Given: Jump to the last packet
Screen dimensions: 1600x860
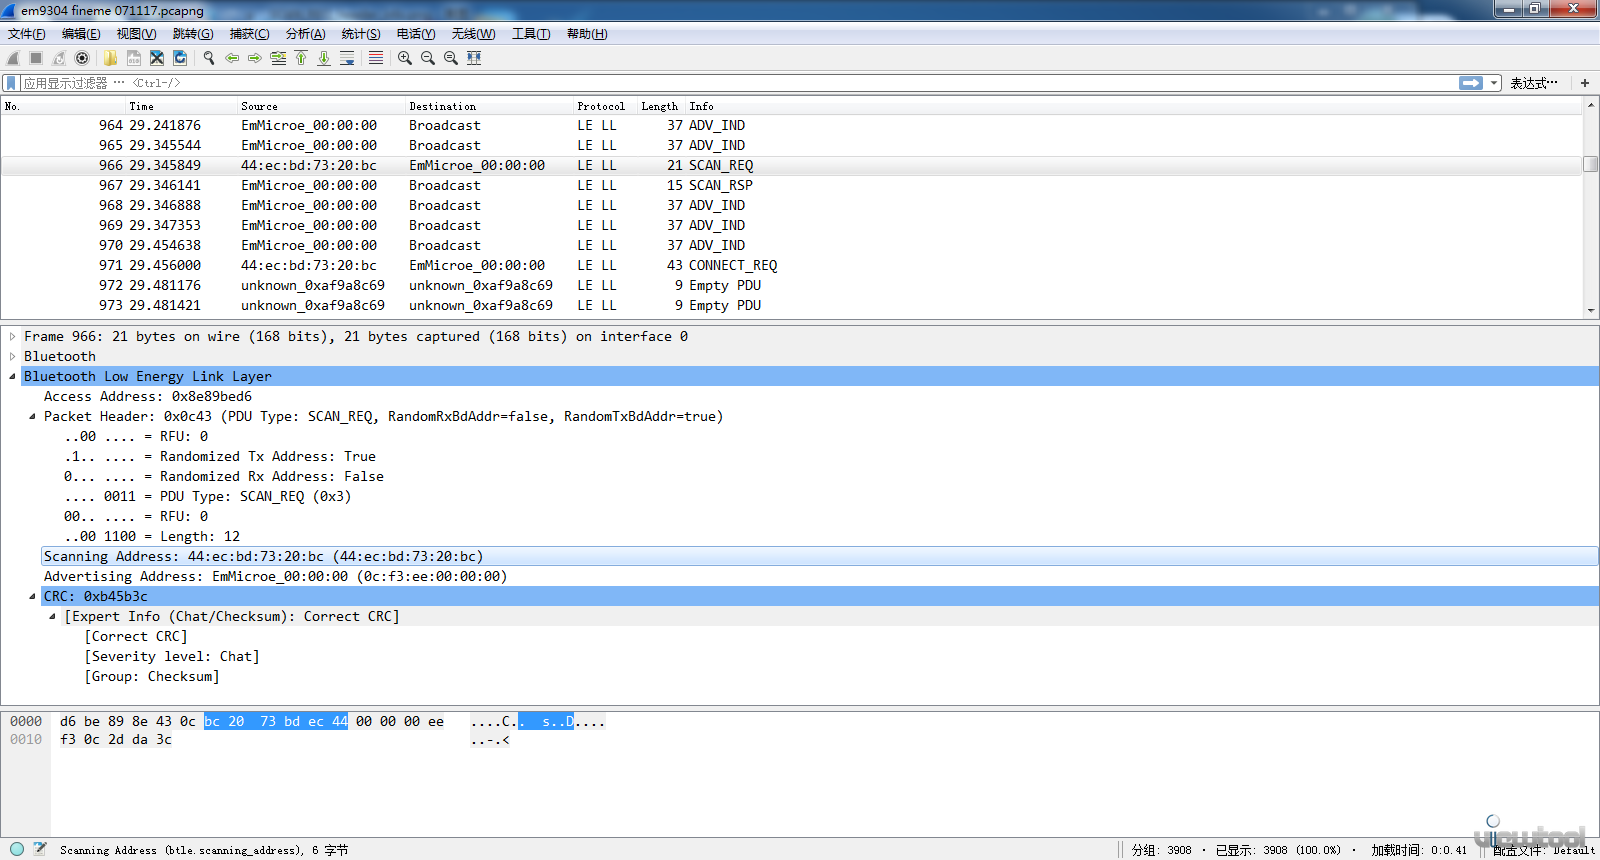Looking at the screenshot, I should [x=324, y=58].
